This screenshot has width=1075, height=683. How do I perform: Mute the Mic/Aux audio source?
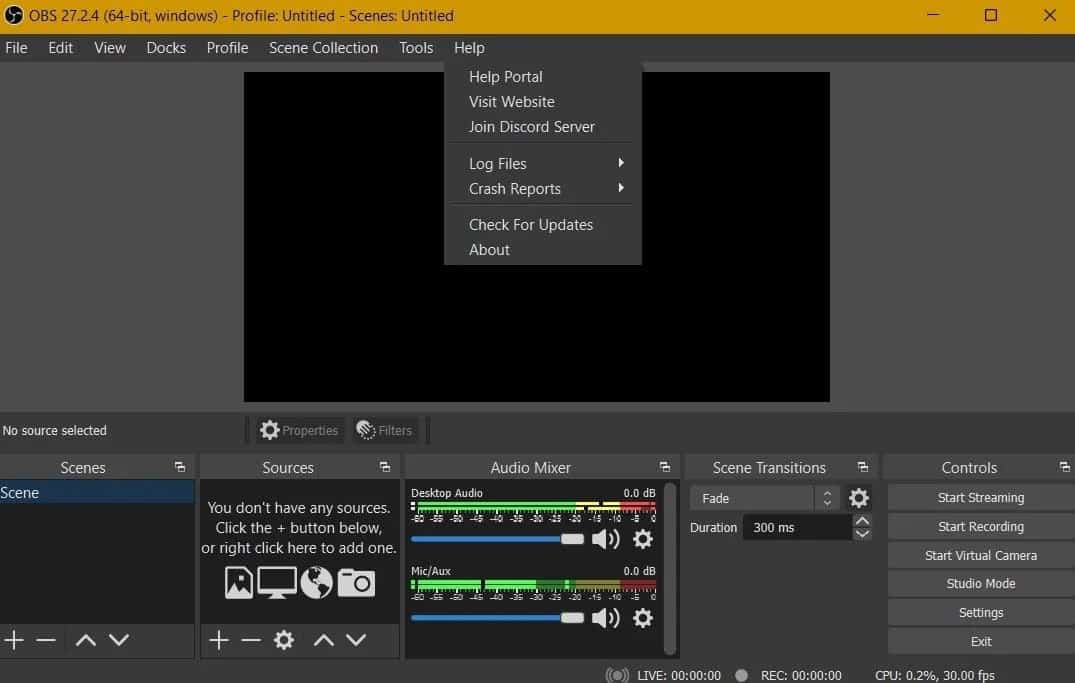[x=606, y=617]
